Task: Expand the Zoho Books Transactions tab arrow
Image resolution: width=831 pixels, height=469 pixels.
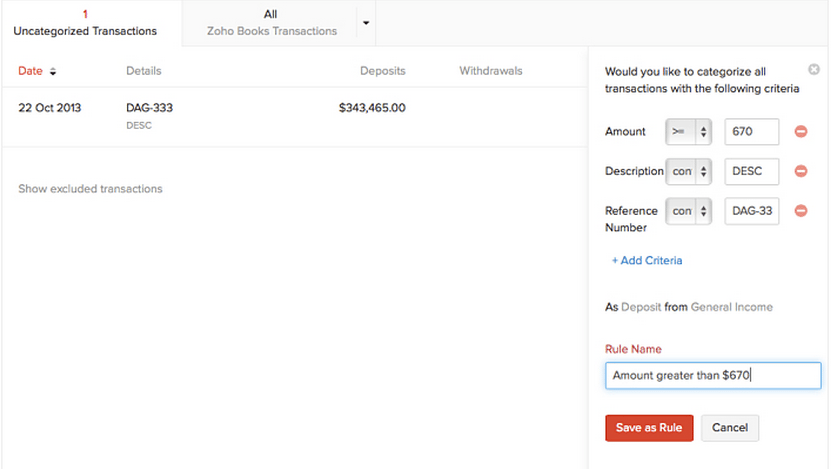Action: coord(366,23)
